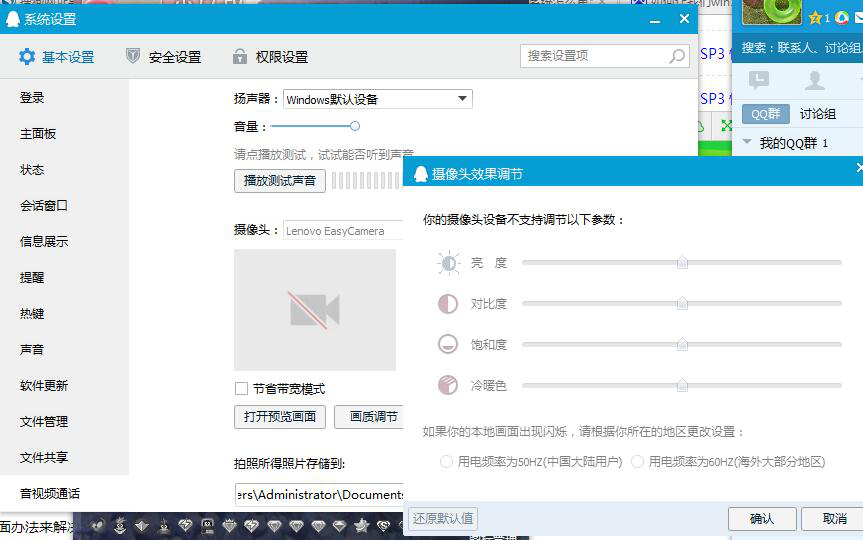Select 用电频率为60HZ radio button
The height and width of the screenshot is (540, 863).
click(637, 461)
